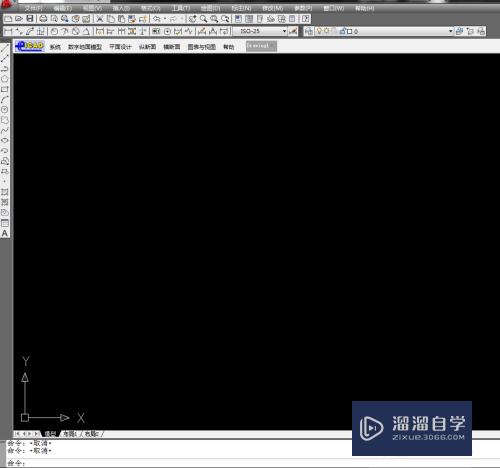Viewport: 500px width, 468px height.
Task: Click the Copy icon next to scissors
Action: pyautogui.click(x=111, y=19)
